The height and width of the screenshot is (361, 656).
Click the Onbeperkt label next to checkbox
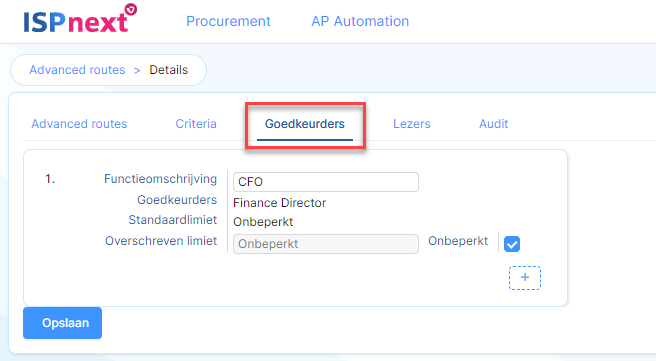(458, 241)
